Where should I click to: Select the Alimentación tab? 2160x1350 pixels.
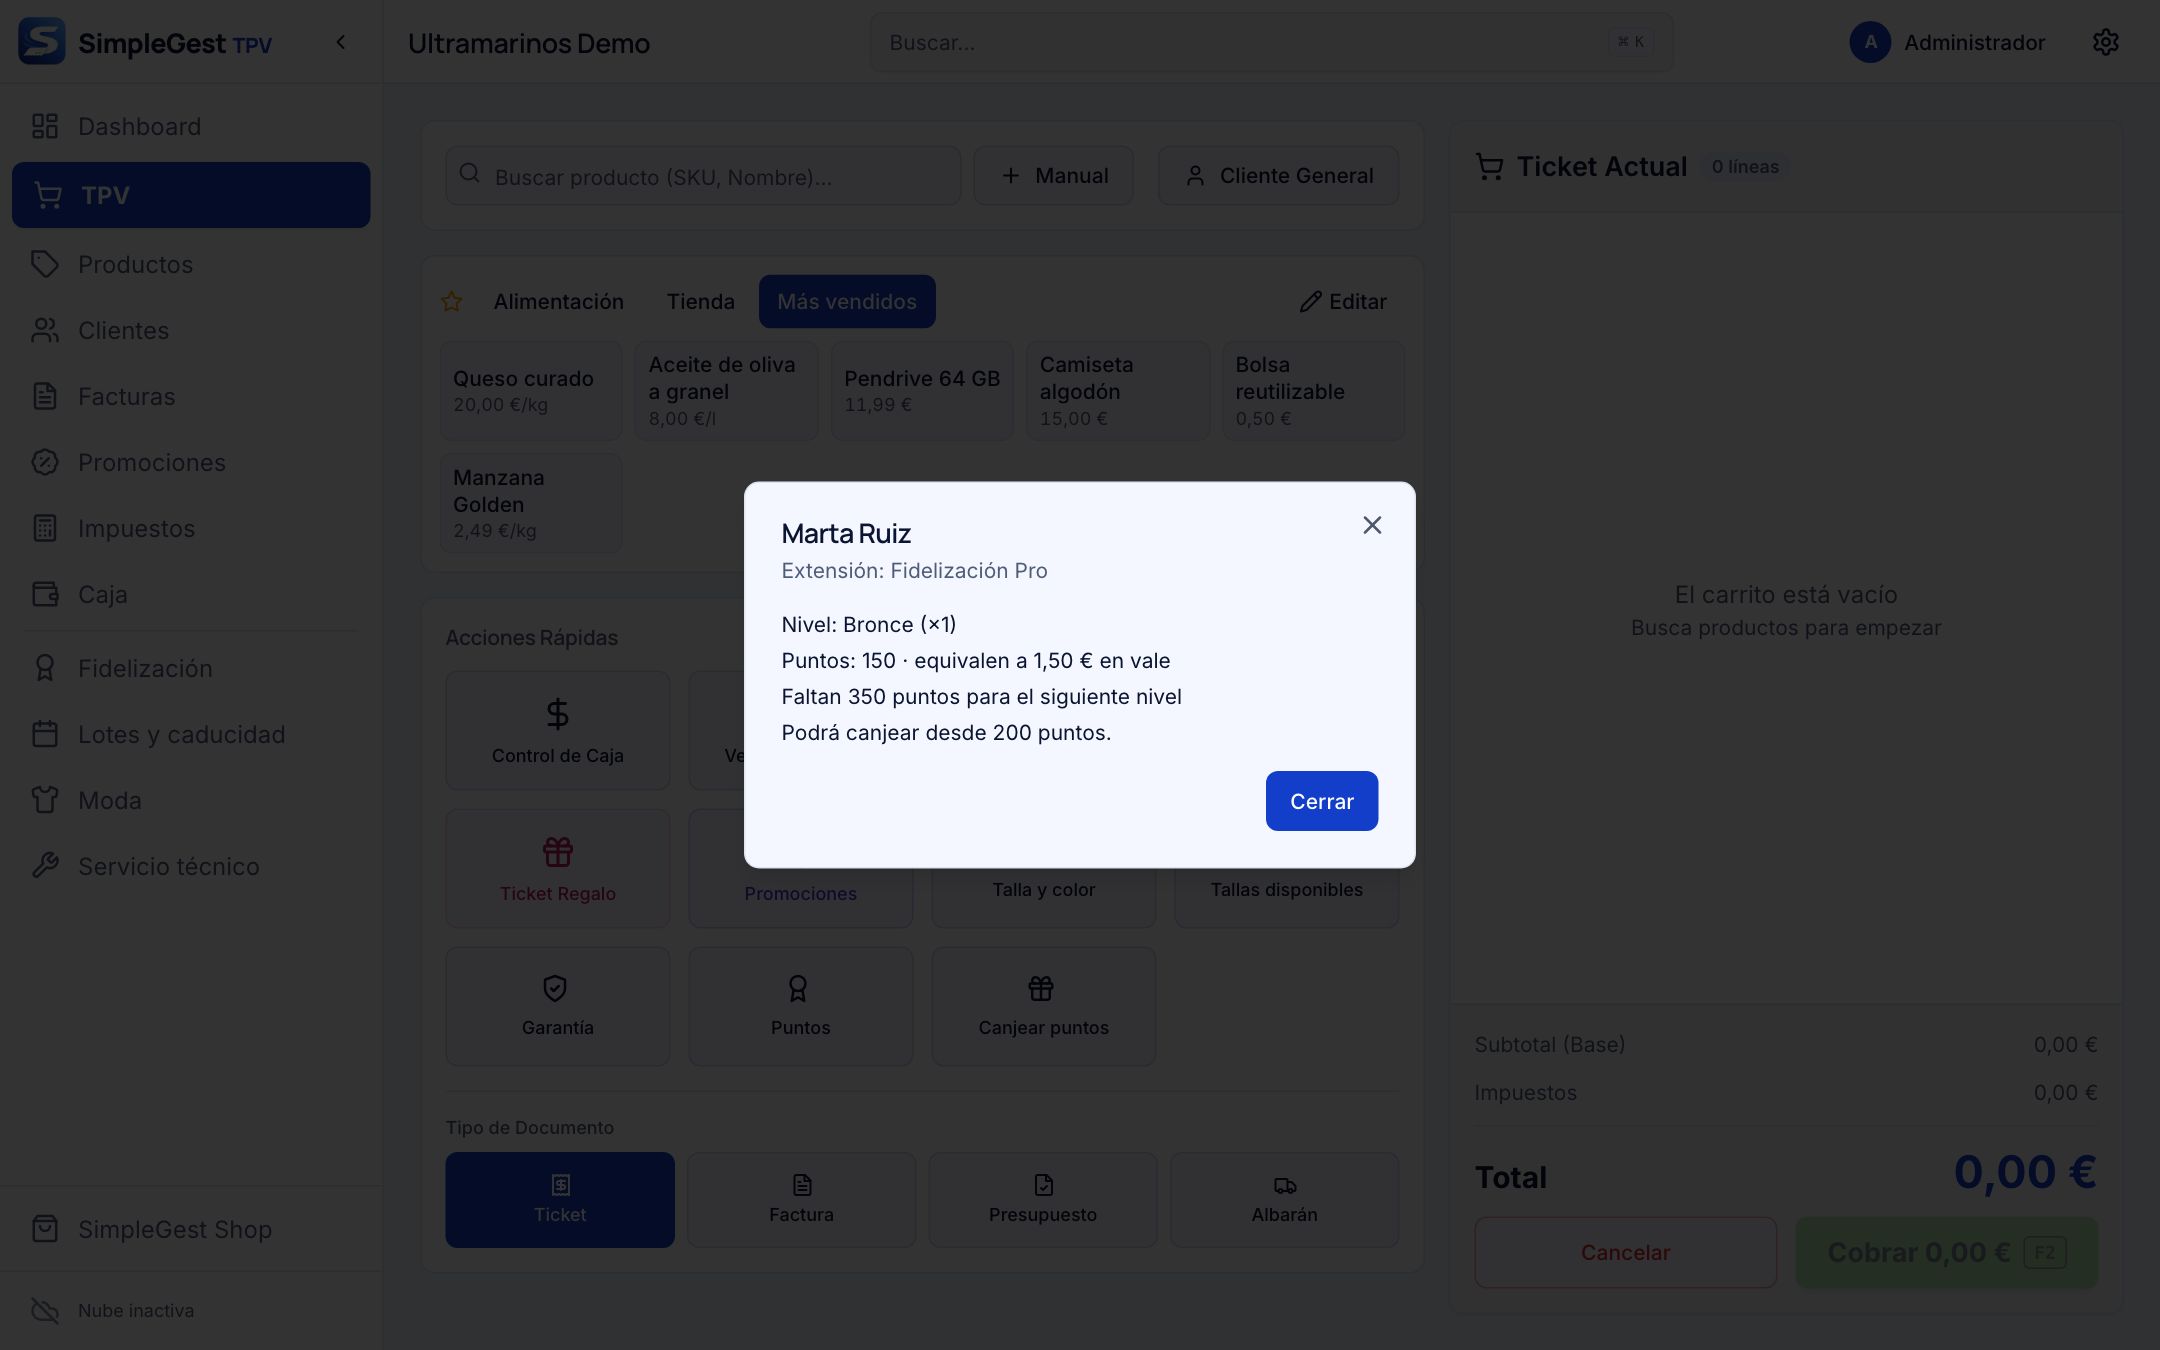click(x=558, y=302)
